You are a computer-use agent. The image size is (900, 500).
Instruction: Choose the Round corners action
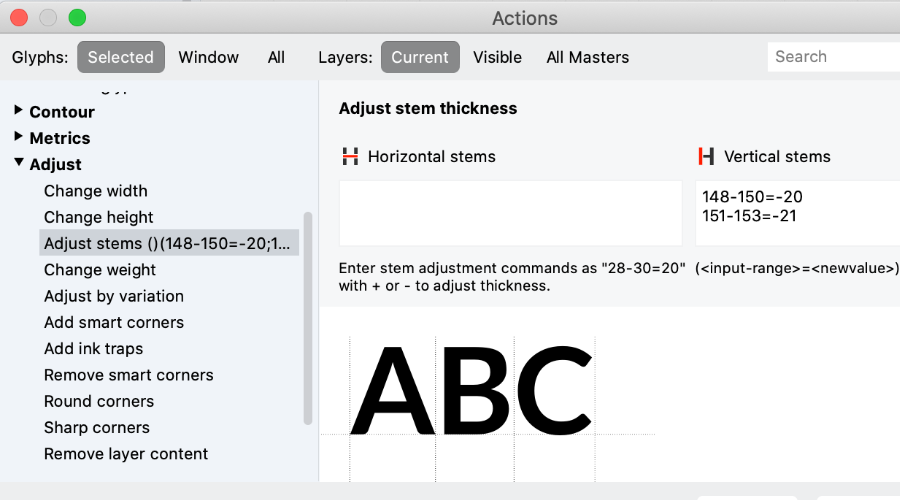coord(99,401)
